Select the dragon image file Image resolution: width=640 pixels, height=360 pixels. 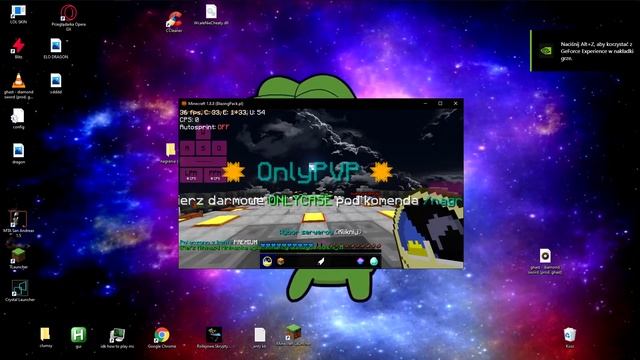click(18, 153)
